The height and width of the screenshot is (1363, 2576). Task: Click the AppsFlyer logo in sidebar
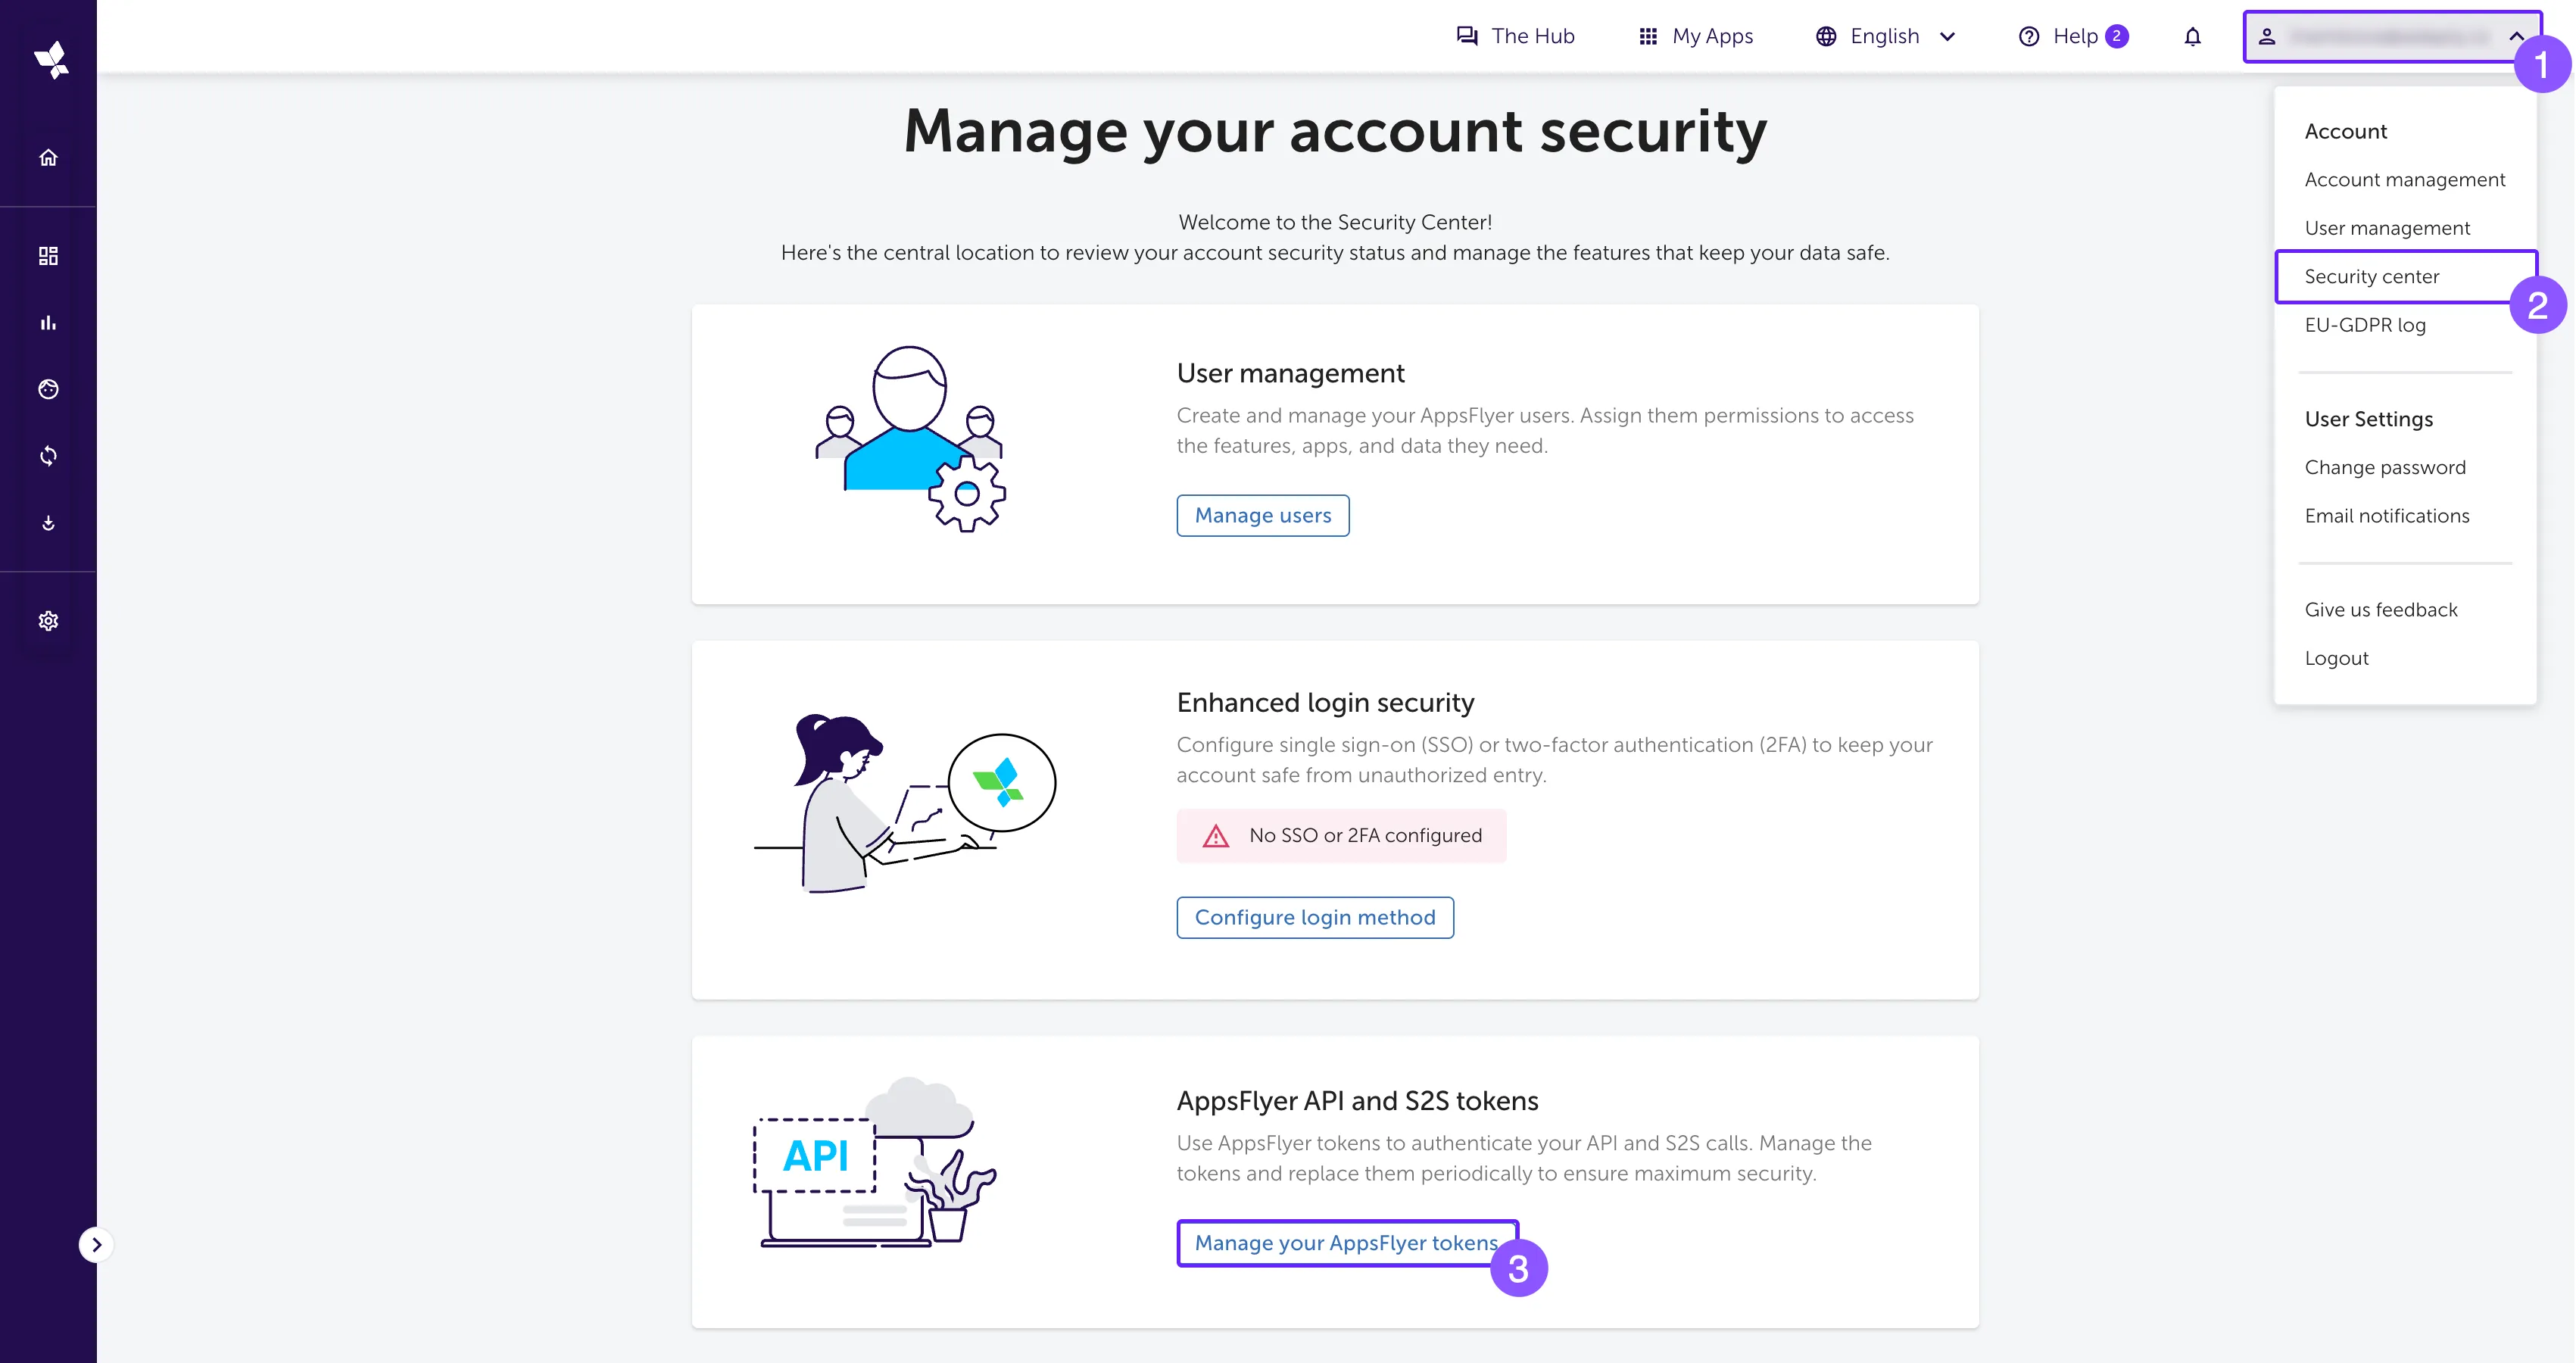click(50, 60)
